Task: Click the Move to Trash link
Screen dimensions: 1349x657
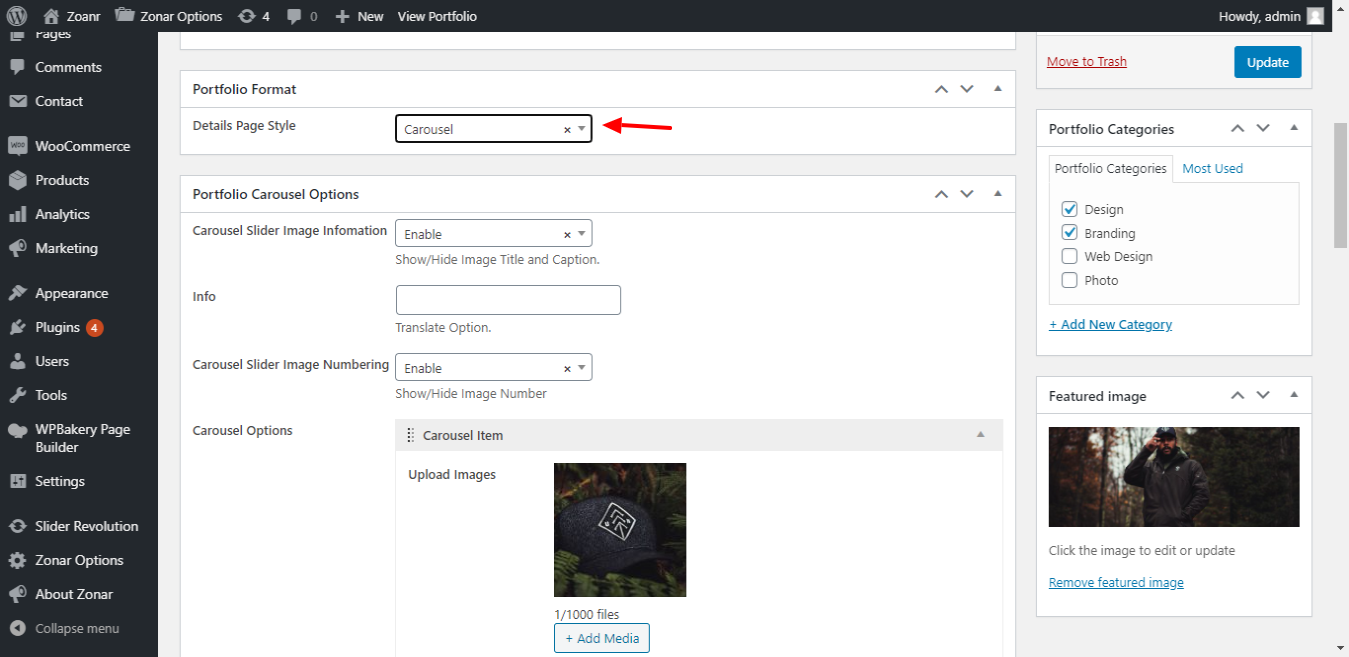Action: (x=1087, y=61)
